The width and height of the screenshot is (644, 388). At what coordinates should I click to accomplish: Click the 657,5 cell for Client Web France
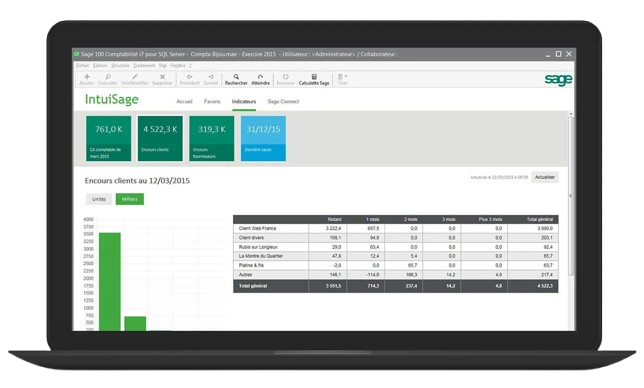pos(373,228)
